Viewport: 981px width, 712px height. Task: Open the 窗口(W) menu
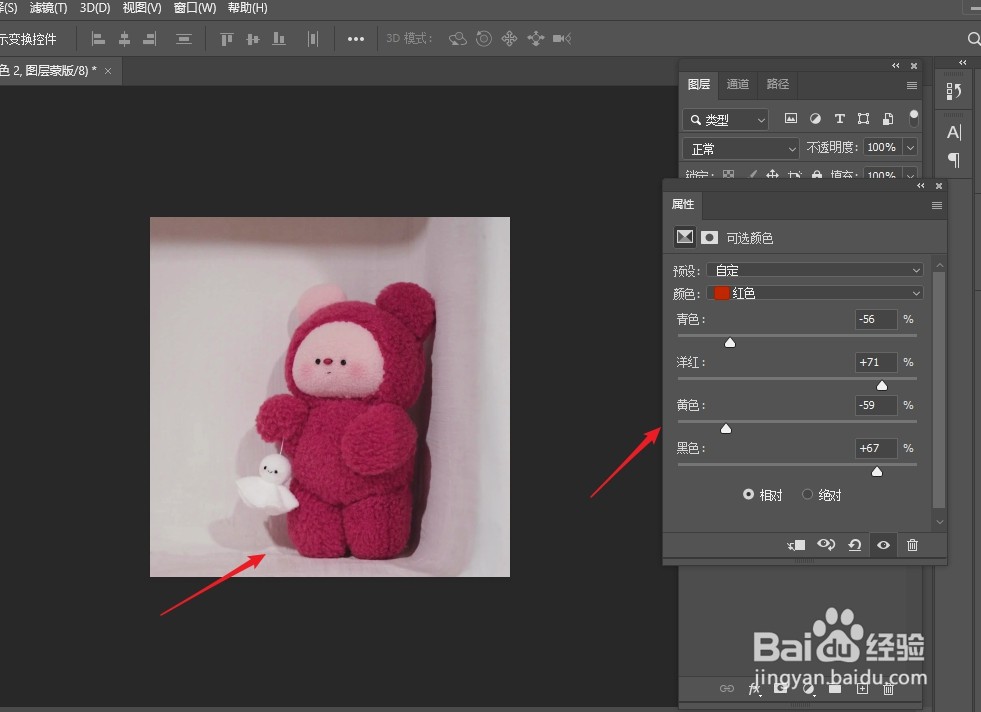tap(195, 8)
